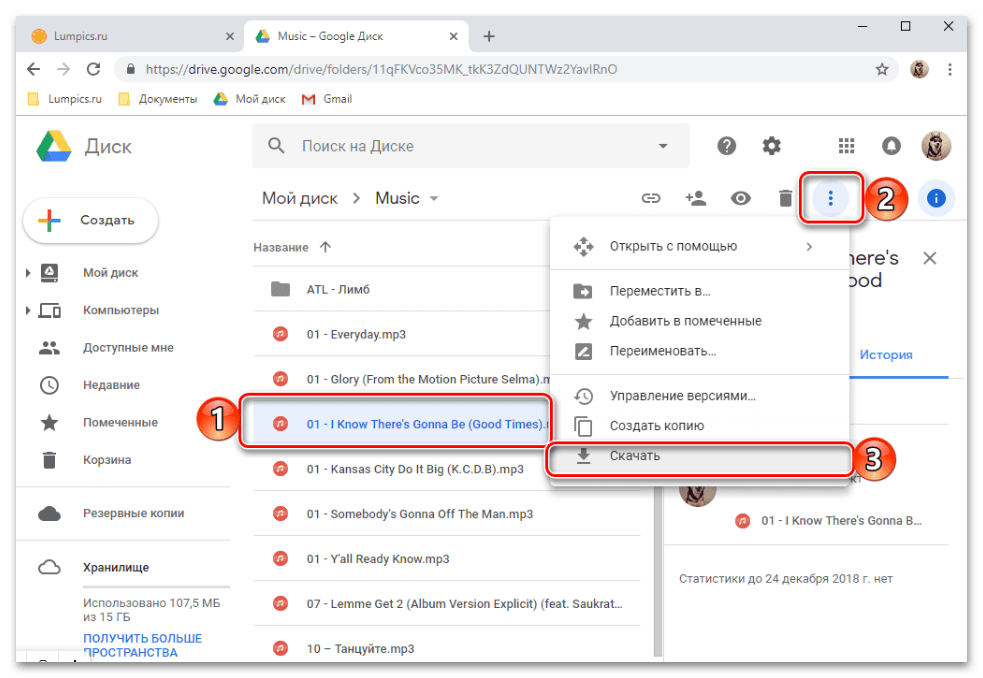Open the Music folder breadcrumb dropdown
Image resolution: width=983 pixels, height=678 pixels.
coord(434,199)
